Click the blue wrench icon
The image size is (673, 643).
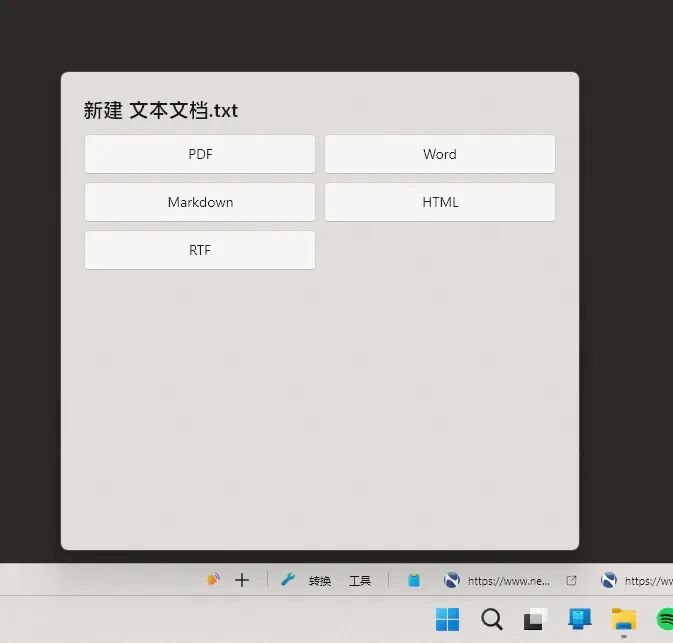coord(288,579)
